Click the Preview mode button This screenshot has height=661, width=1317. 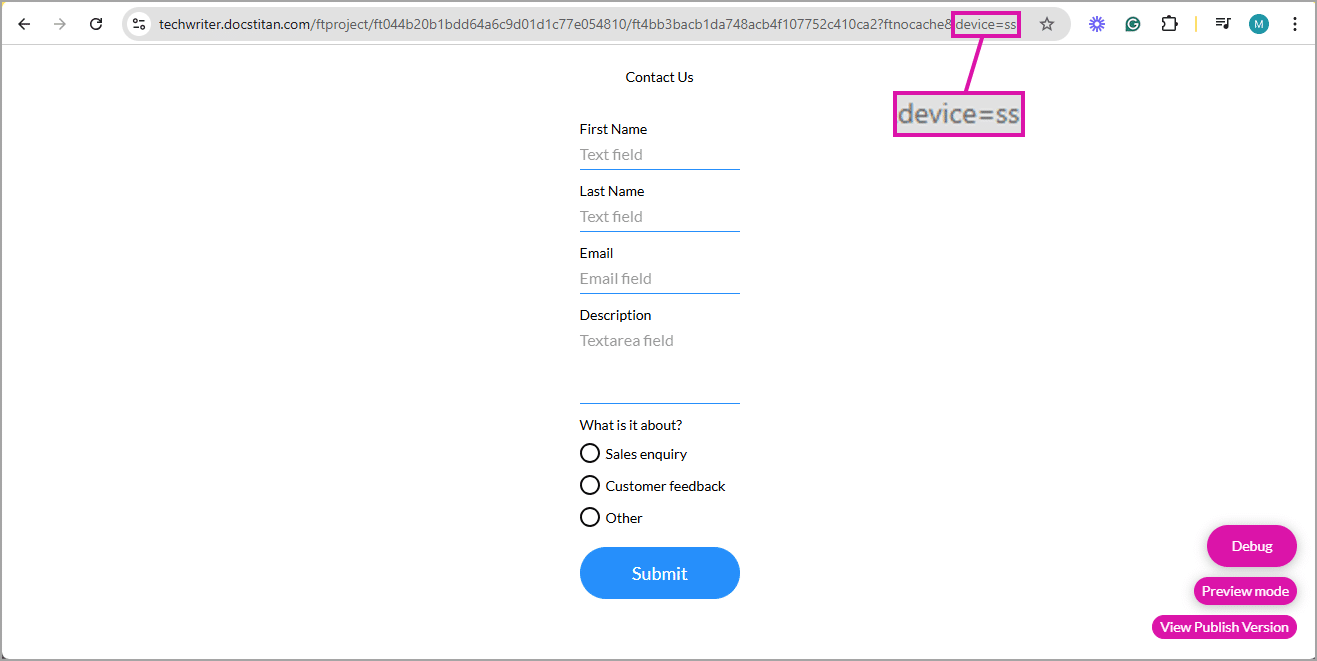[x=1245, y=591]
